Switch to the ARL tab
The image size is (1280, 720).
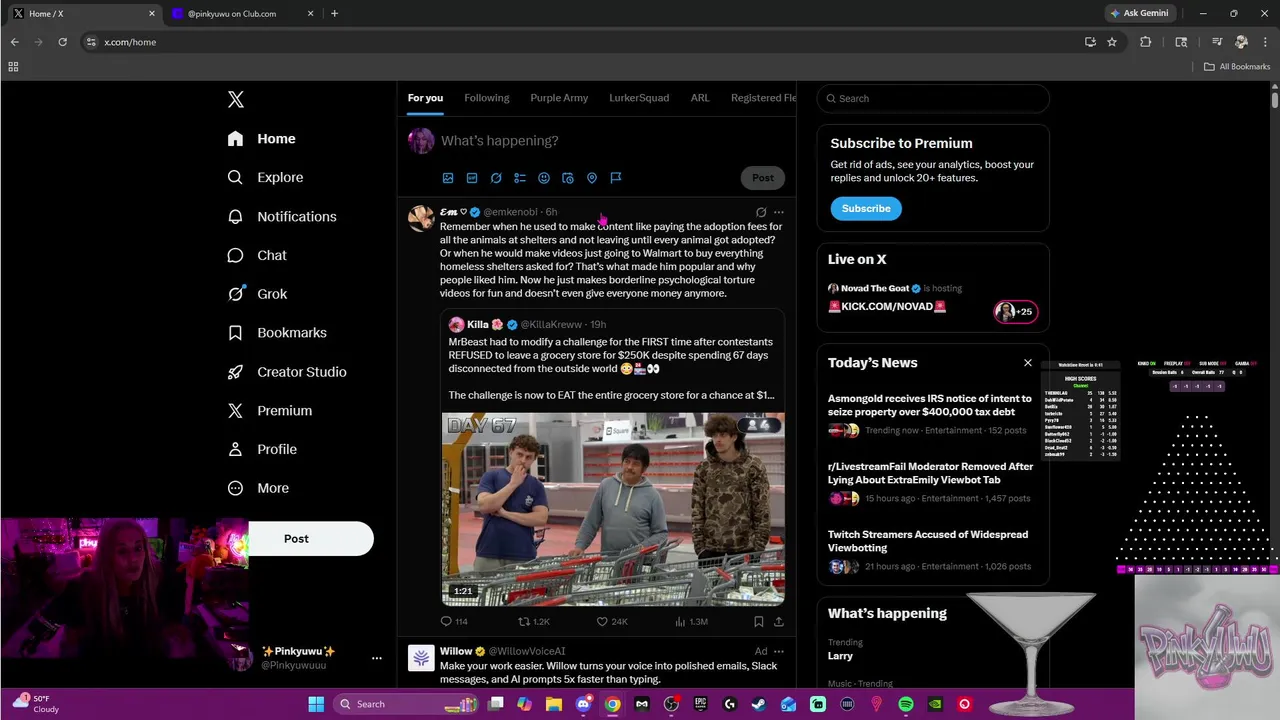700,98
